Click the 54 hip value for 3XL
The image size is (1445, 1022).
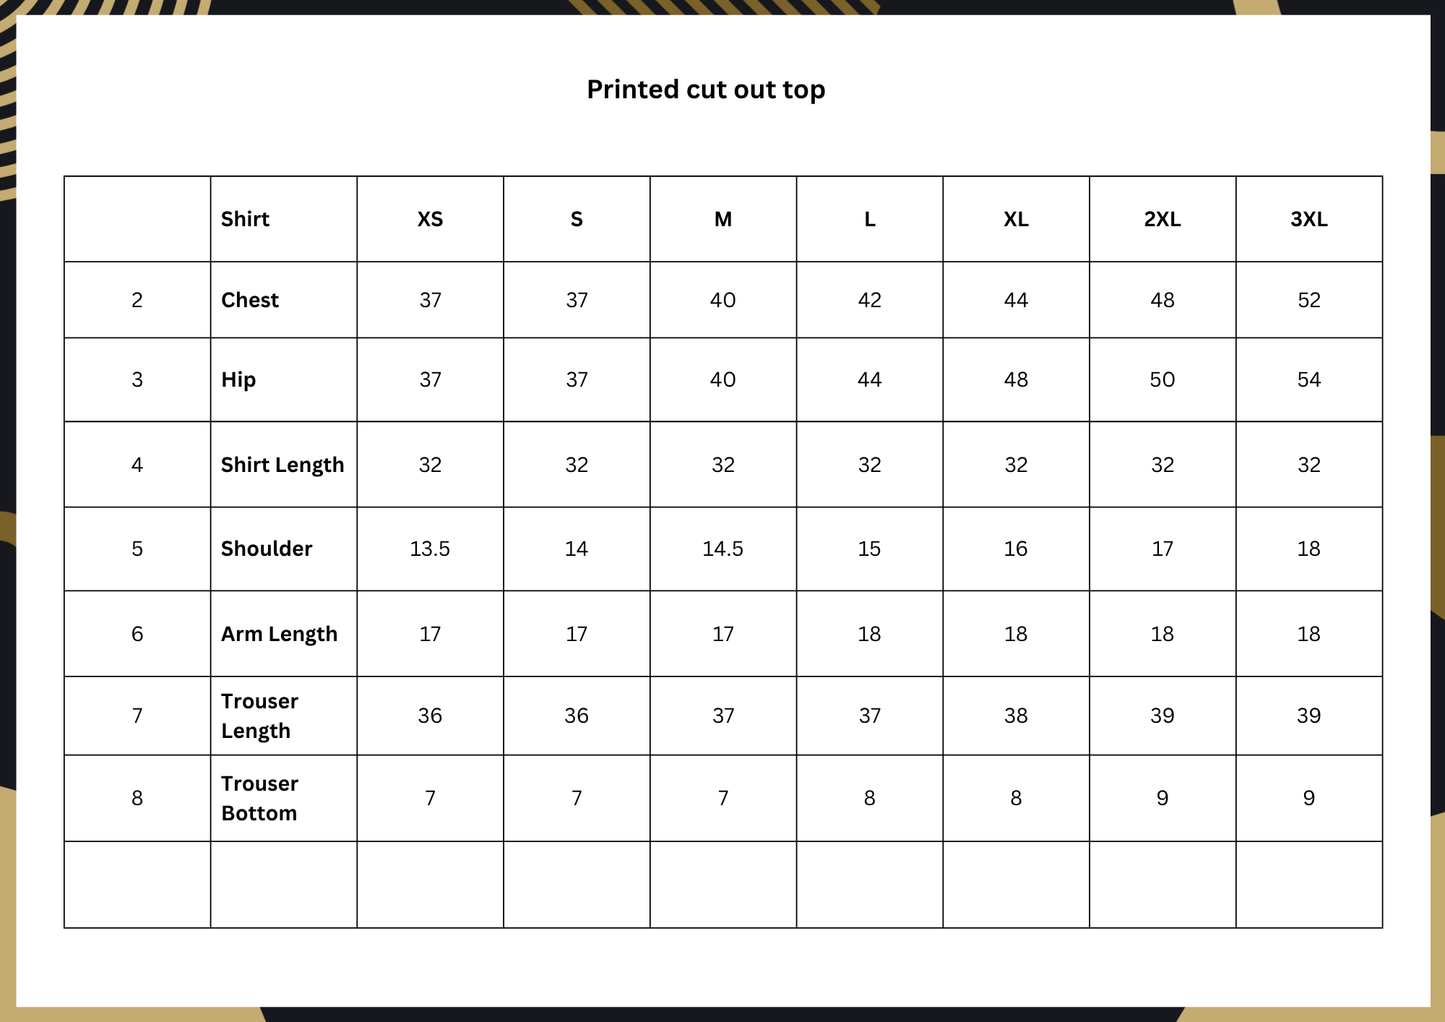(x=1309, y=380)
